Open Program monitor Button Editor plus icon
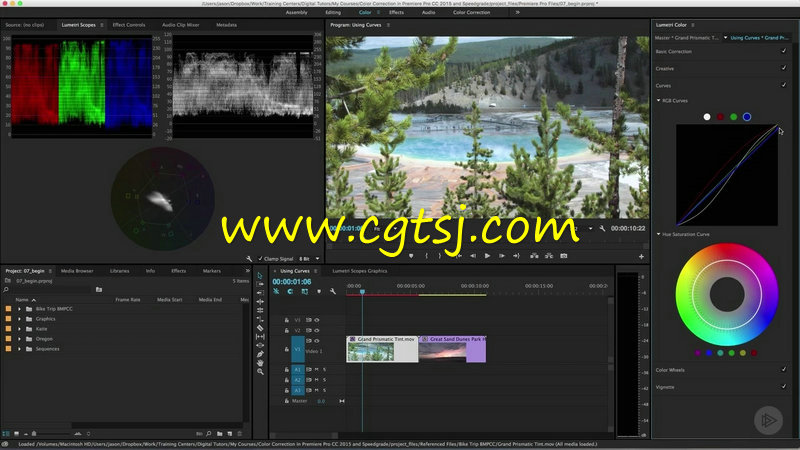The width and height of the screenshot is (800, 450). coord(641,257)
